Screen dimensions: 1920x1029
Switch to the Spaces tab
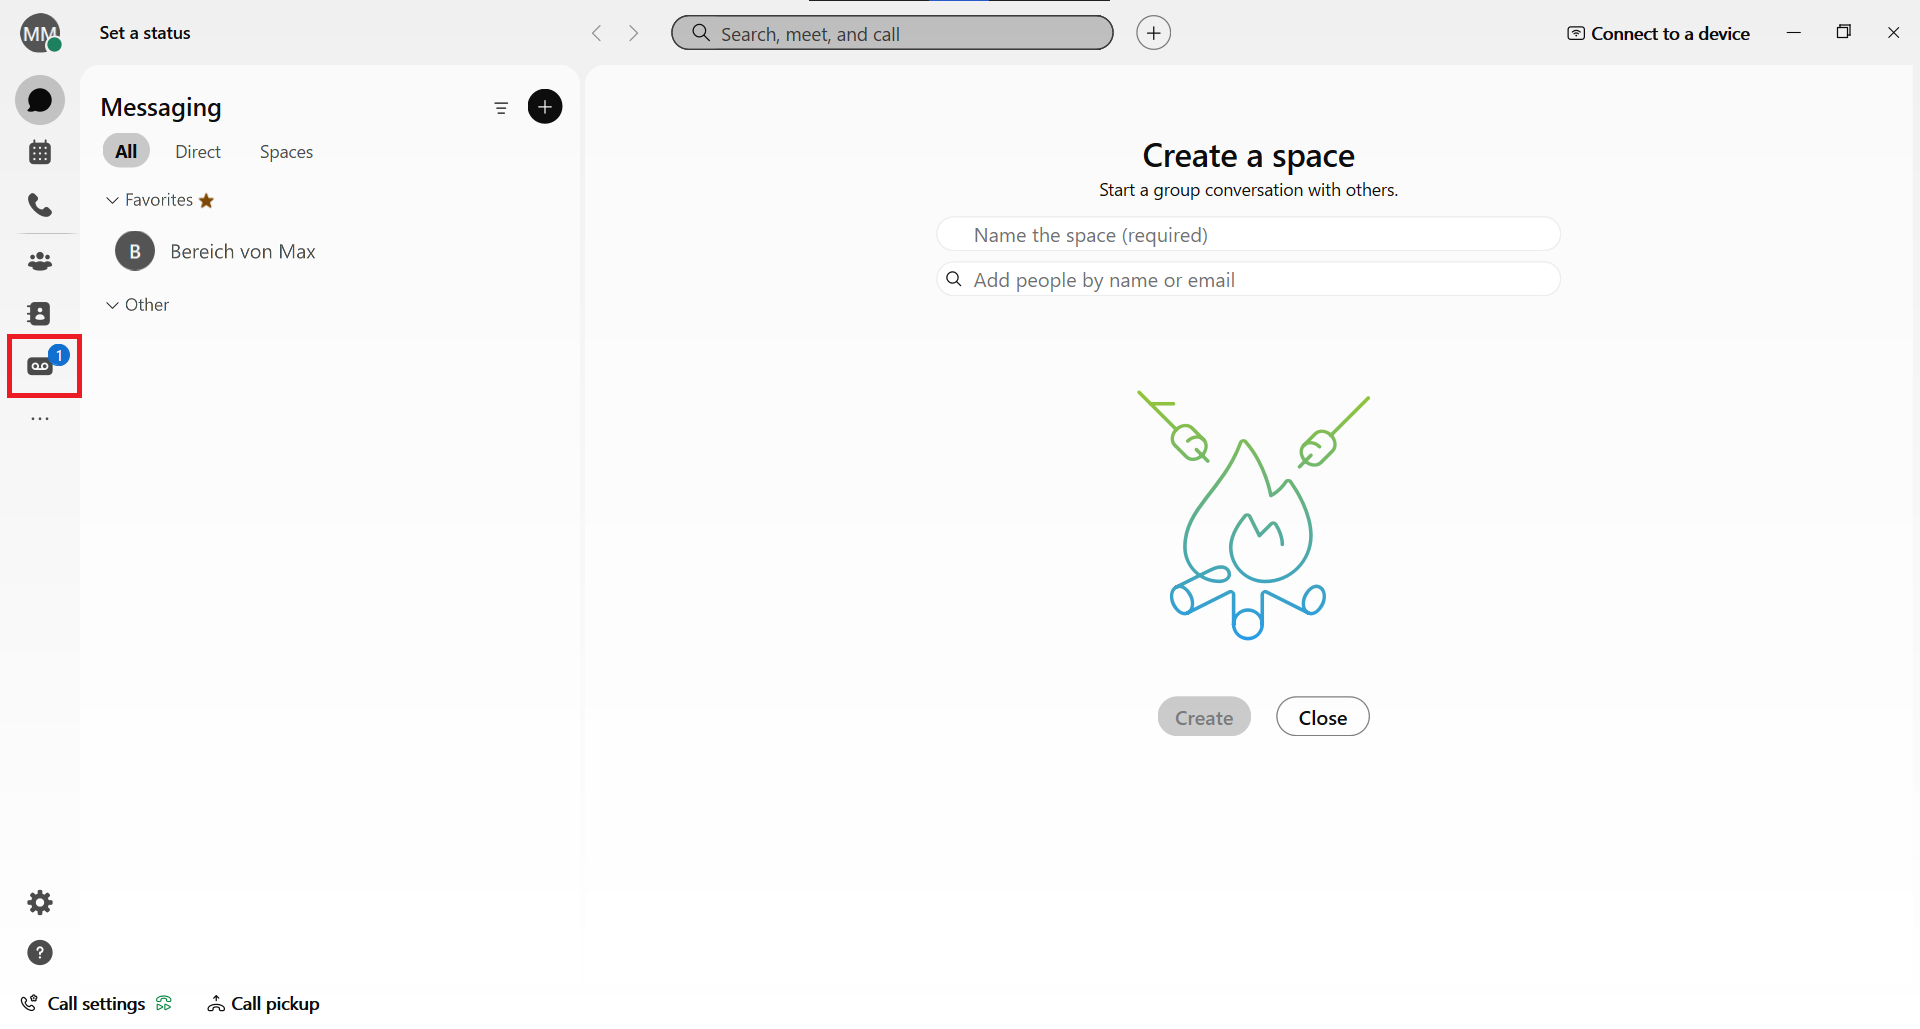tap(286, 152)
